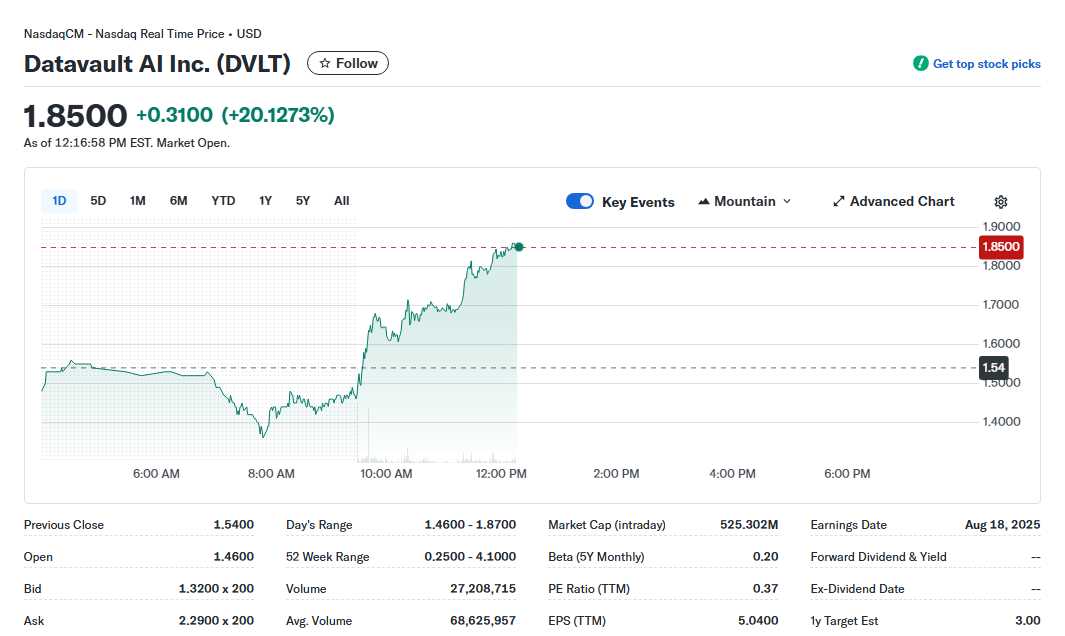
Task: Open the Get top stock picks link
Action: click(986, 63)
